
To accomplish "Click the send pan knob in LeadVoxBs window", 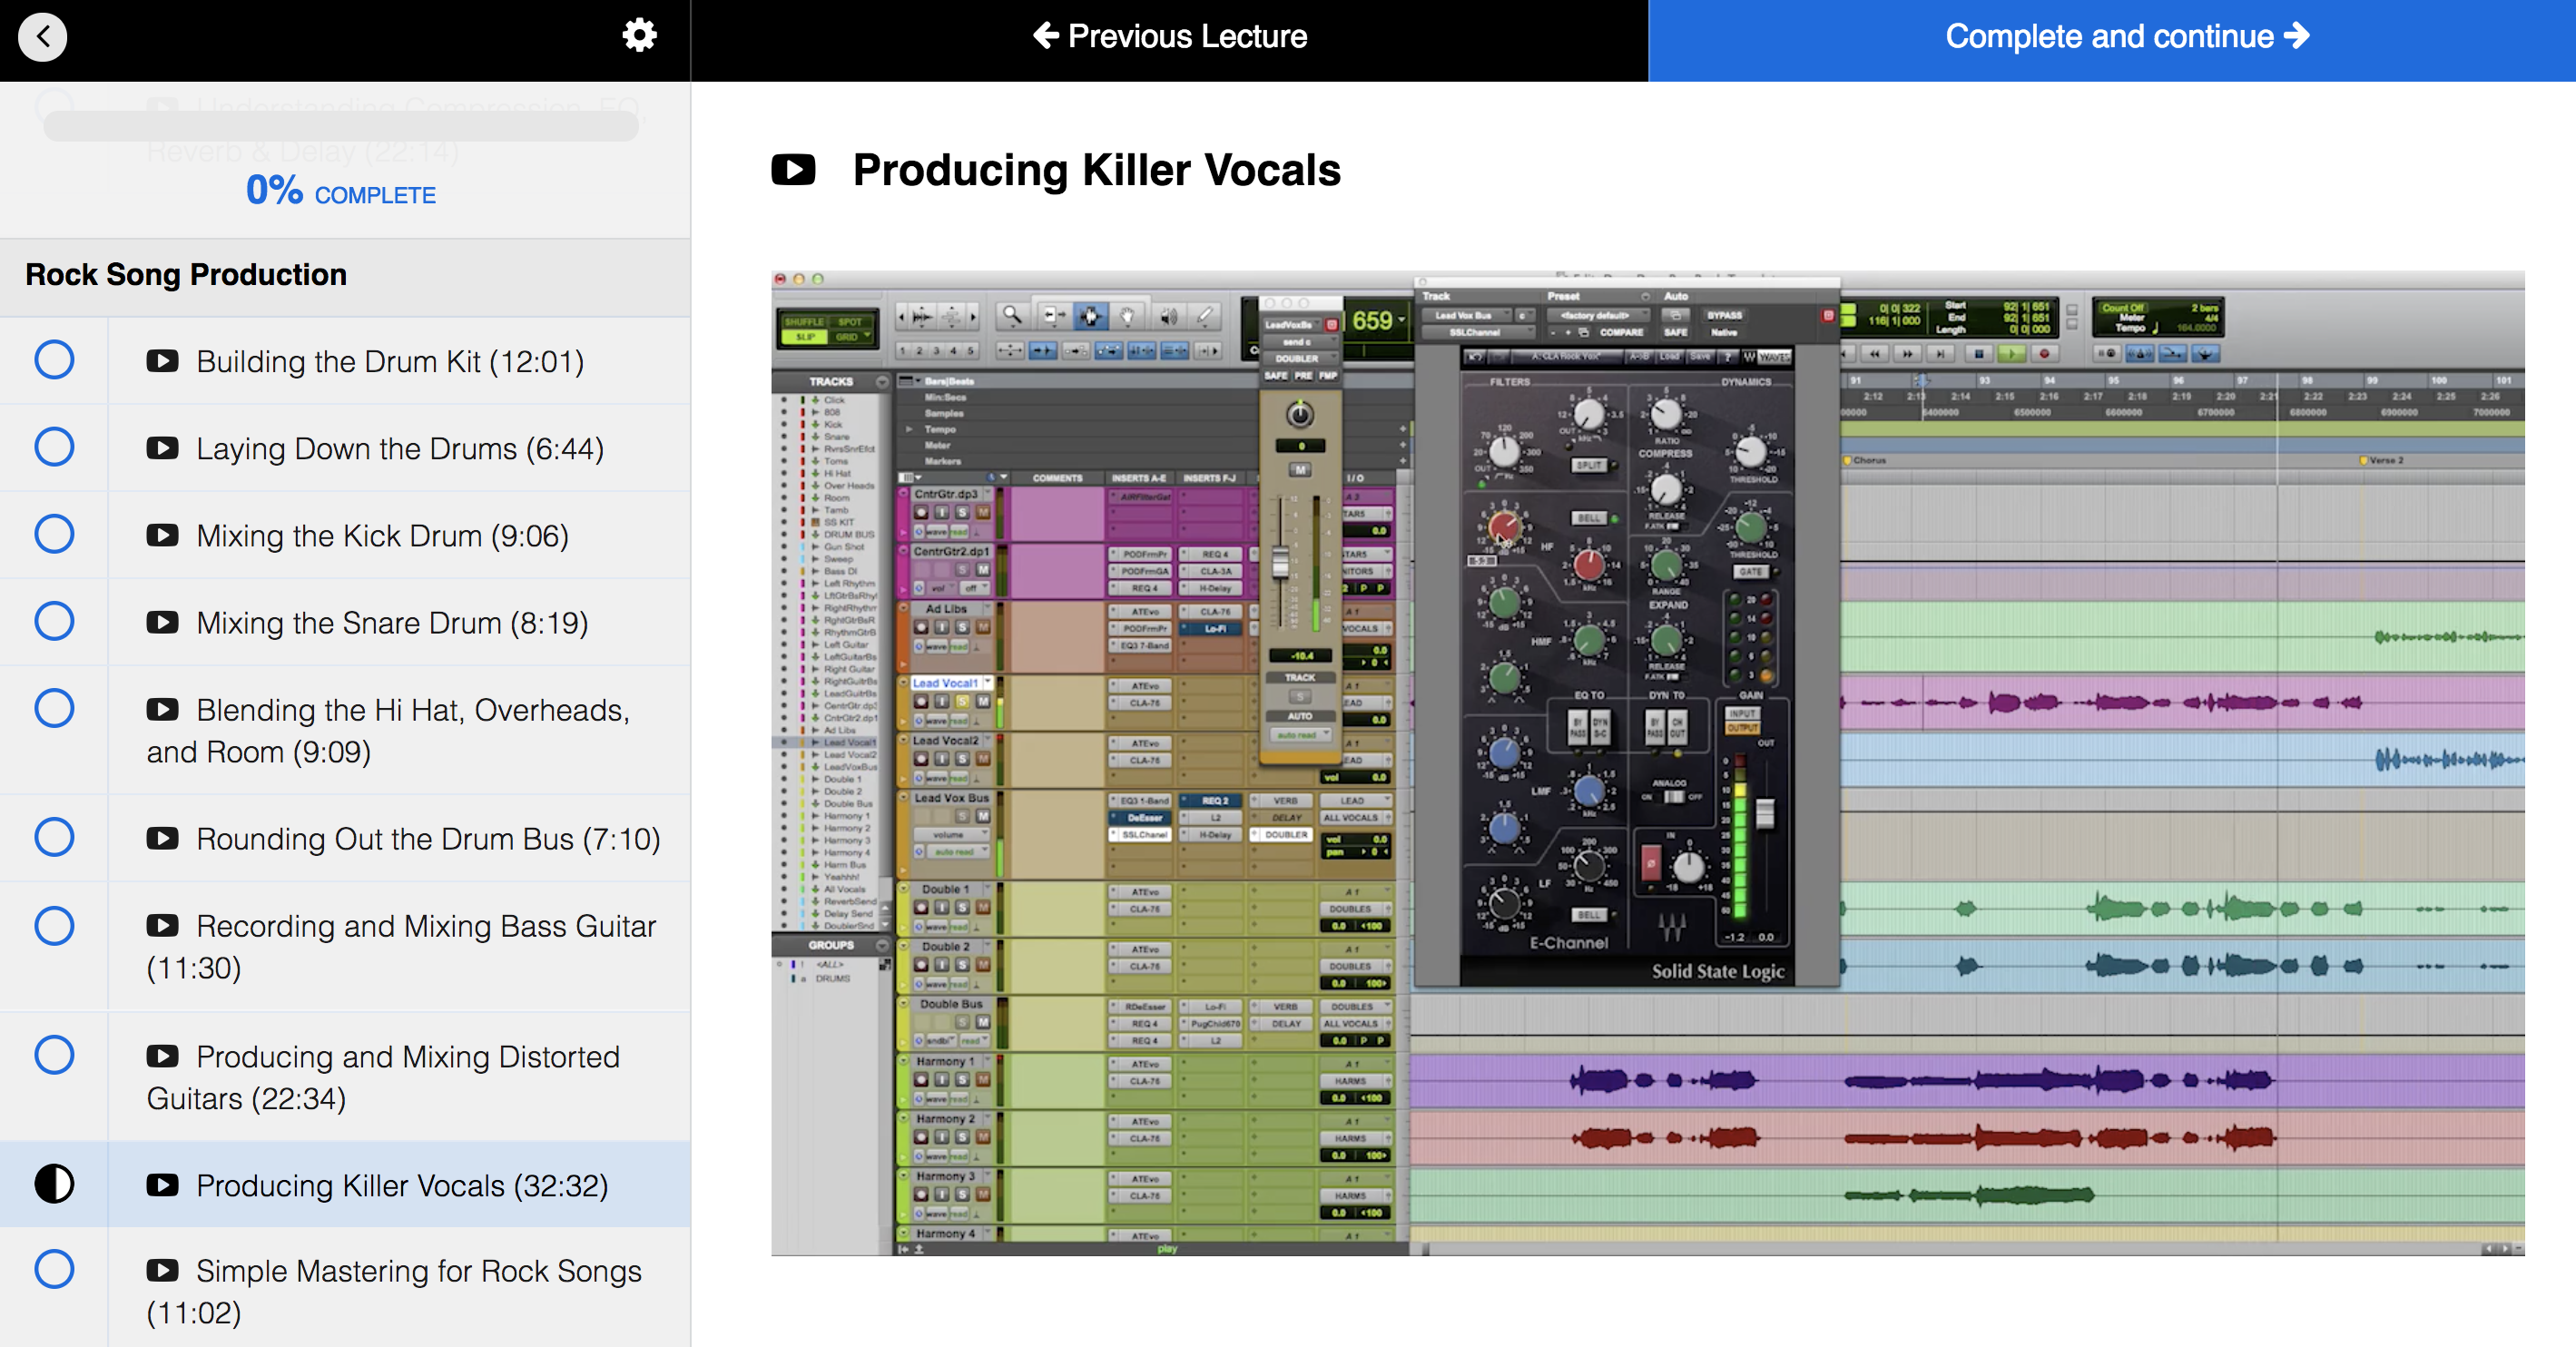I will coord(1299,414).
